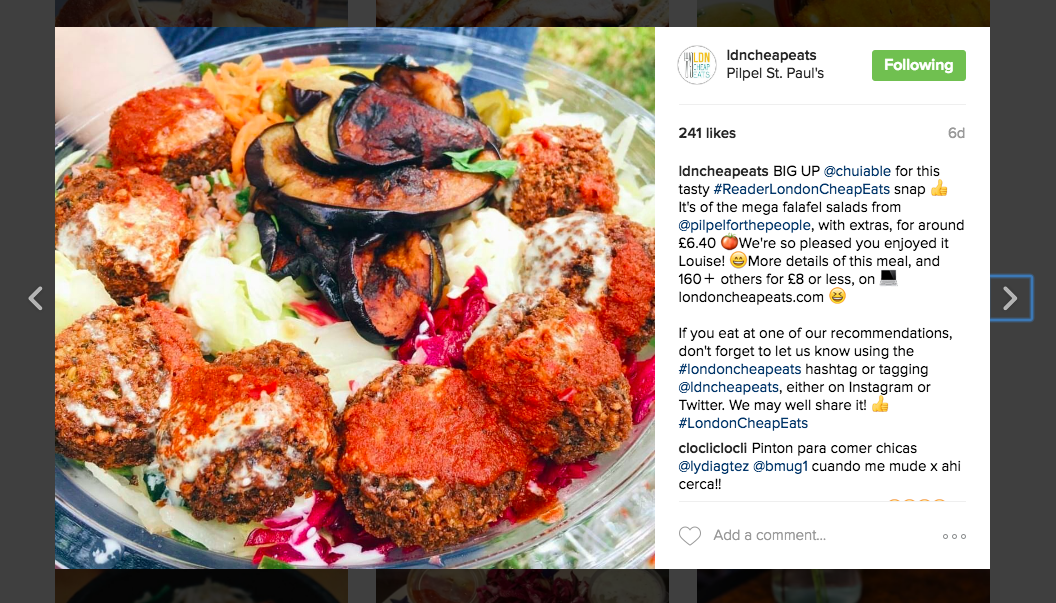
Task: Open the Pilpel St. Paul's location
Action: 775,73
